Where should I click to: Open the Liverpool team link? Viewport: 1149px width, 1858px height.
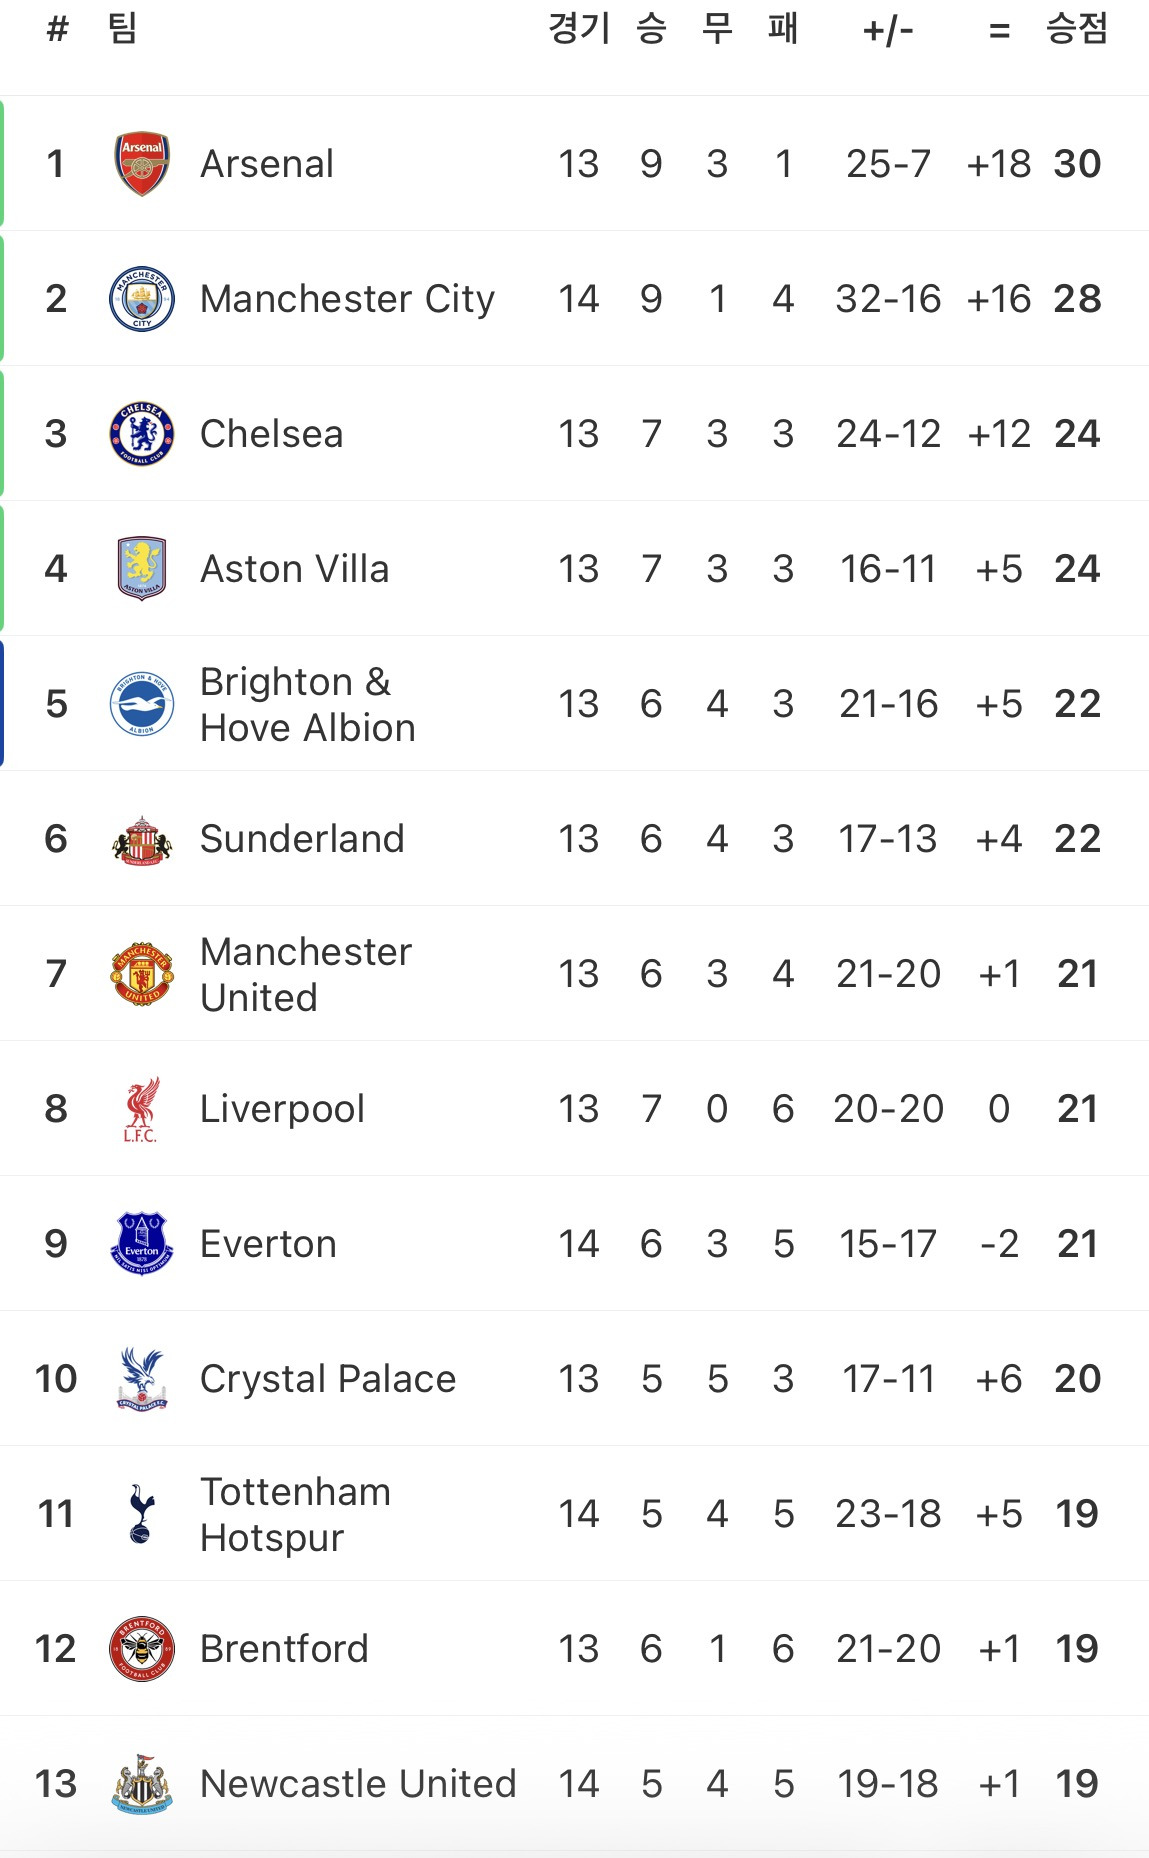tap(282, 1109)
